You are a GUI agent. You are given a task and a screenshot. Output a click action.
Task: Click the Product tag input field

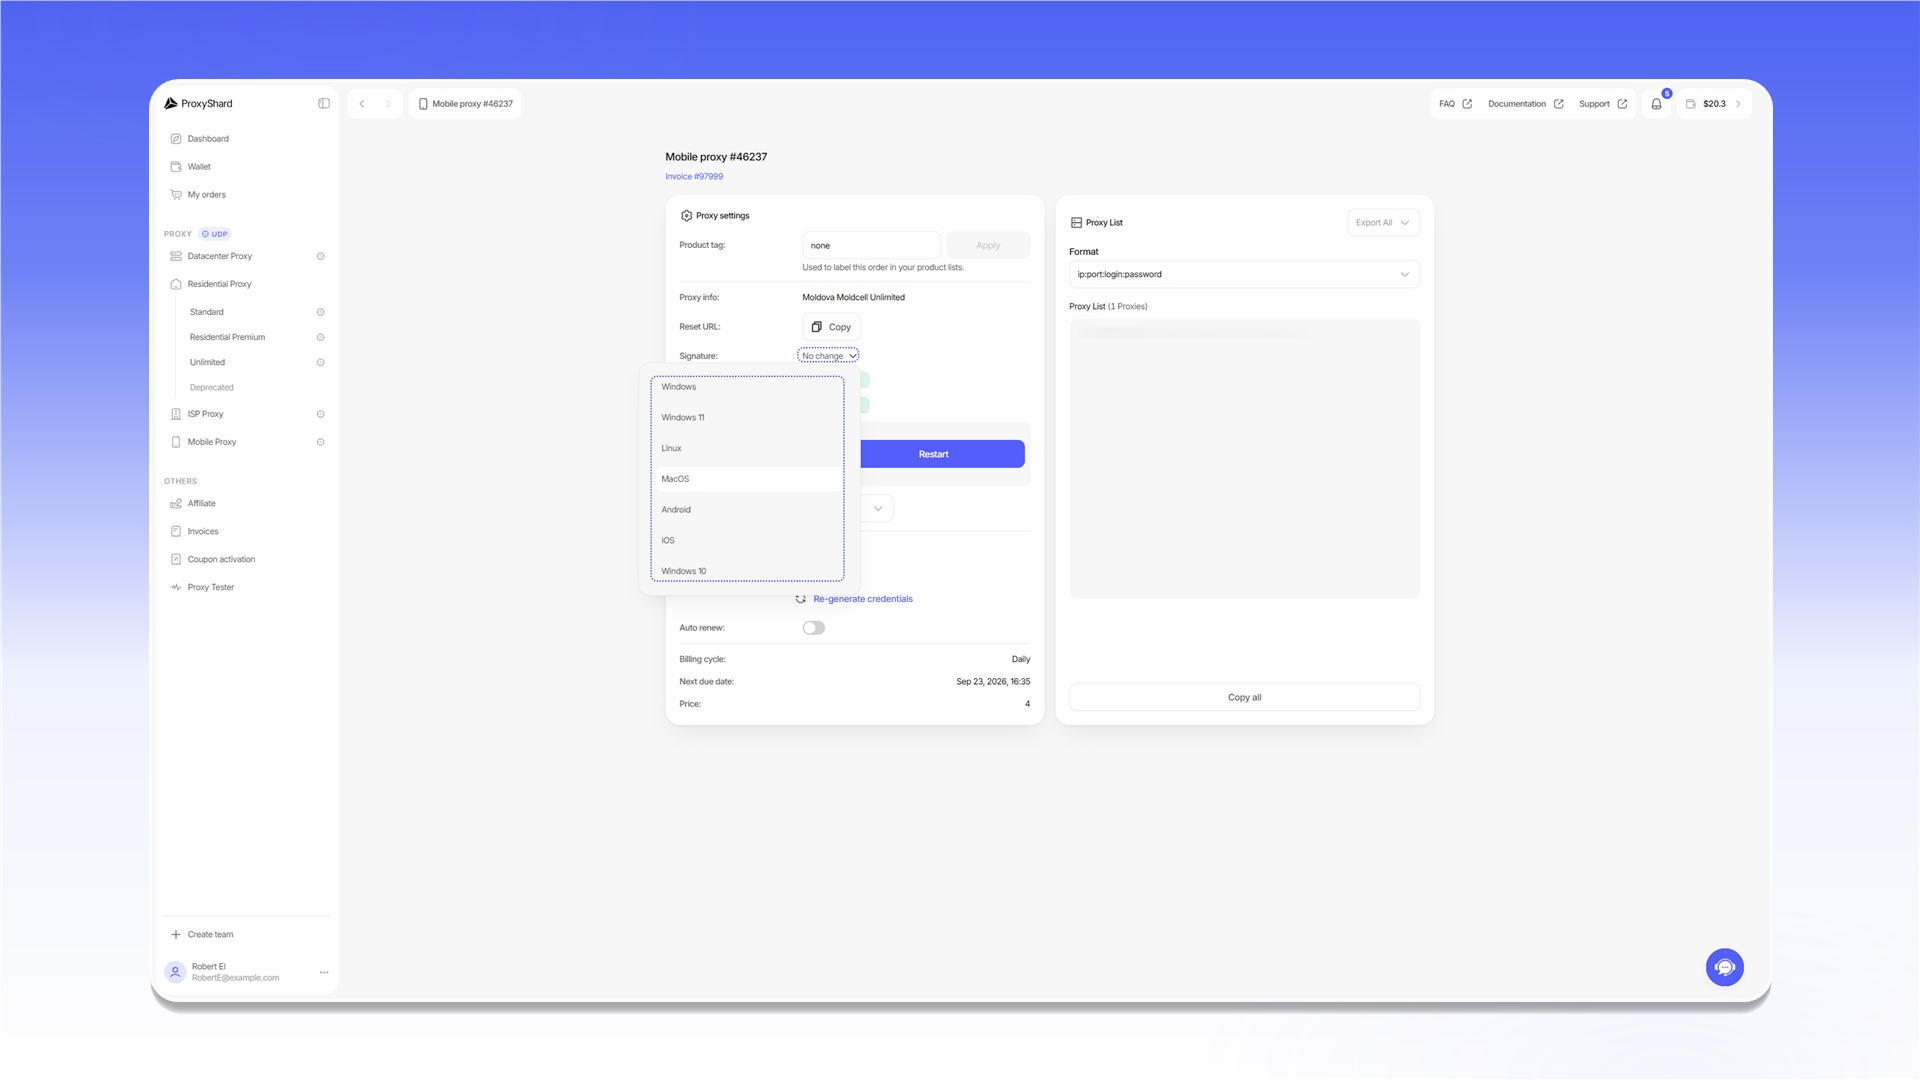pos(871,245)
